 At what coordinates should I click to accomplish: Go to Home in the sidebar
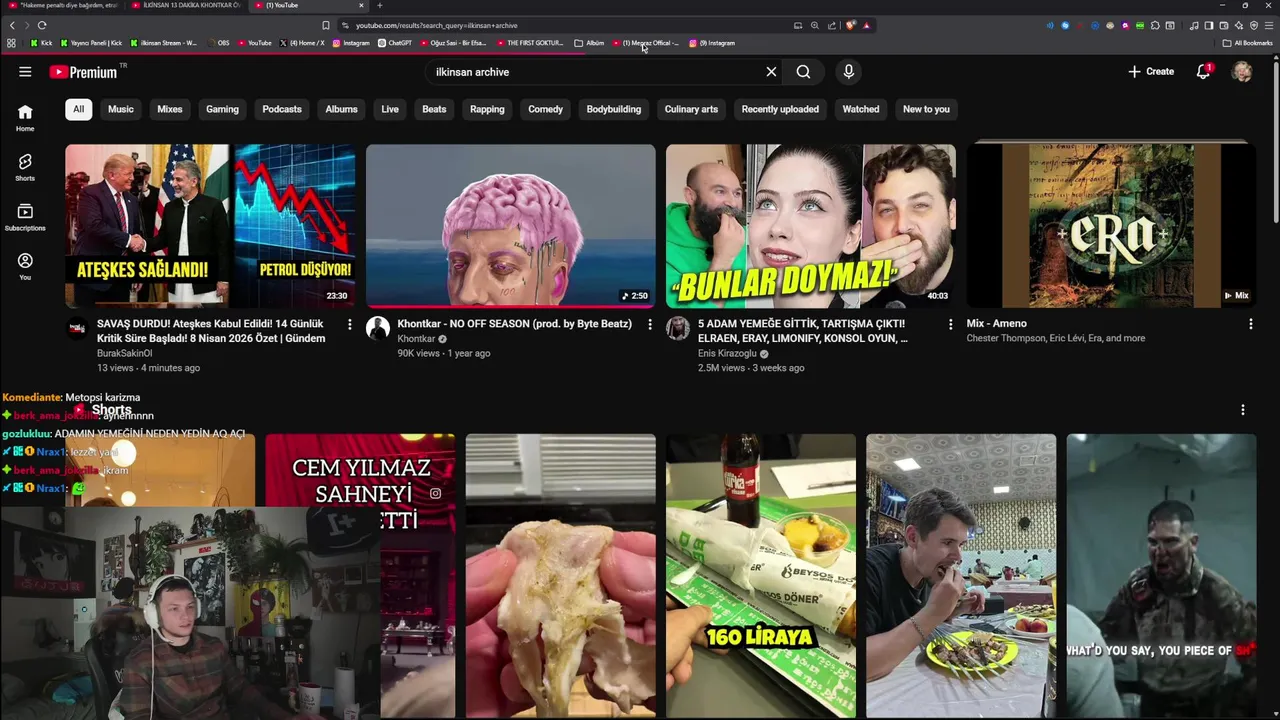pyautogui.click(x=25, y=118)
